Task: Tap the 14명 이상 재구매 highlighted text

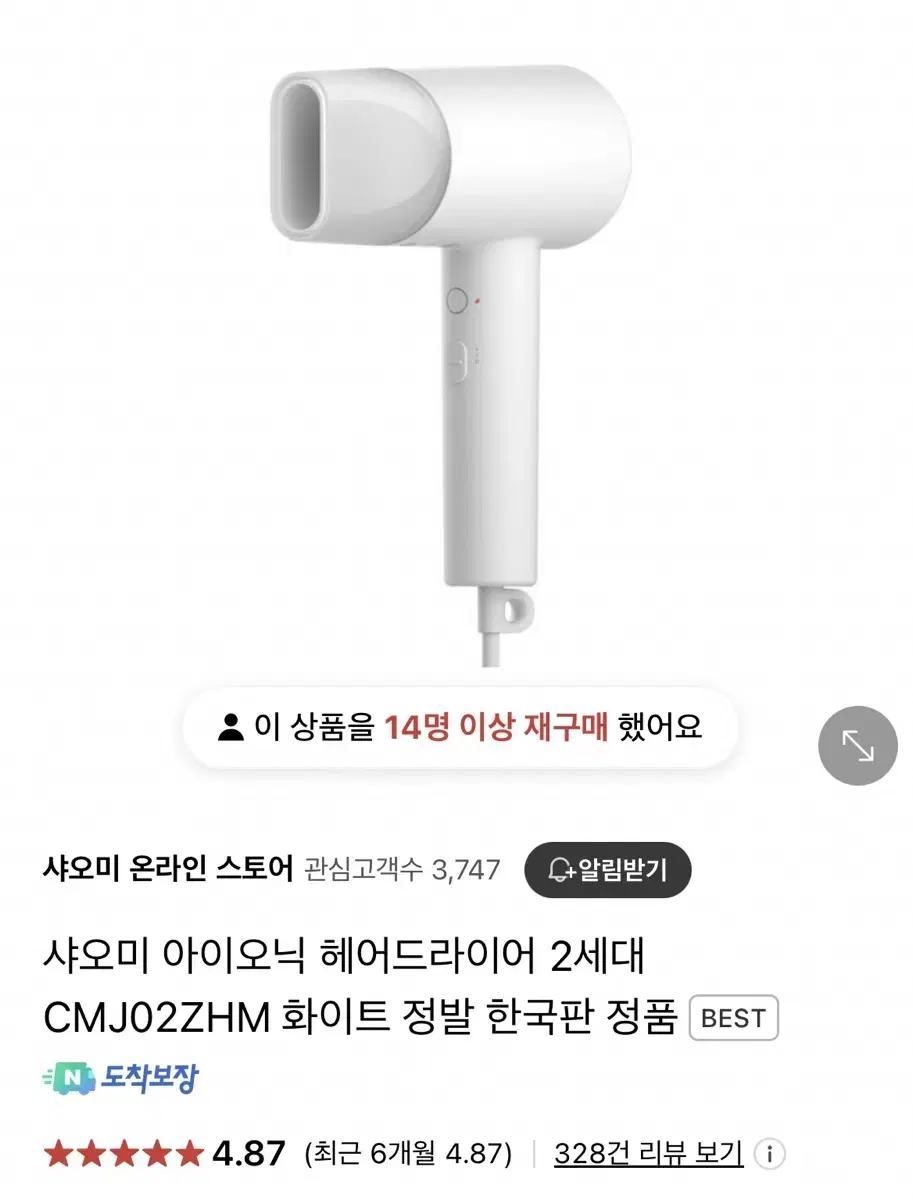Action: (x=496, y=727)
